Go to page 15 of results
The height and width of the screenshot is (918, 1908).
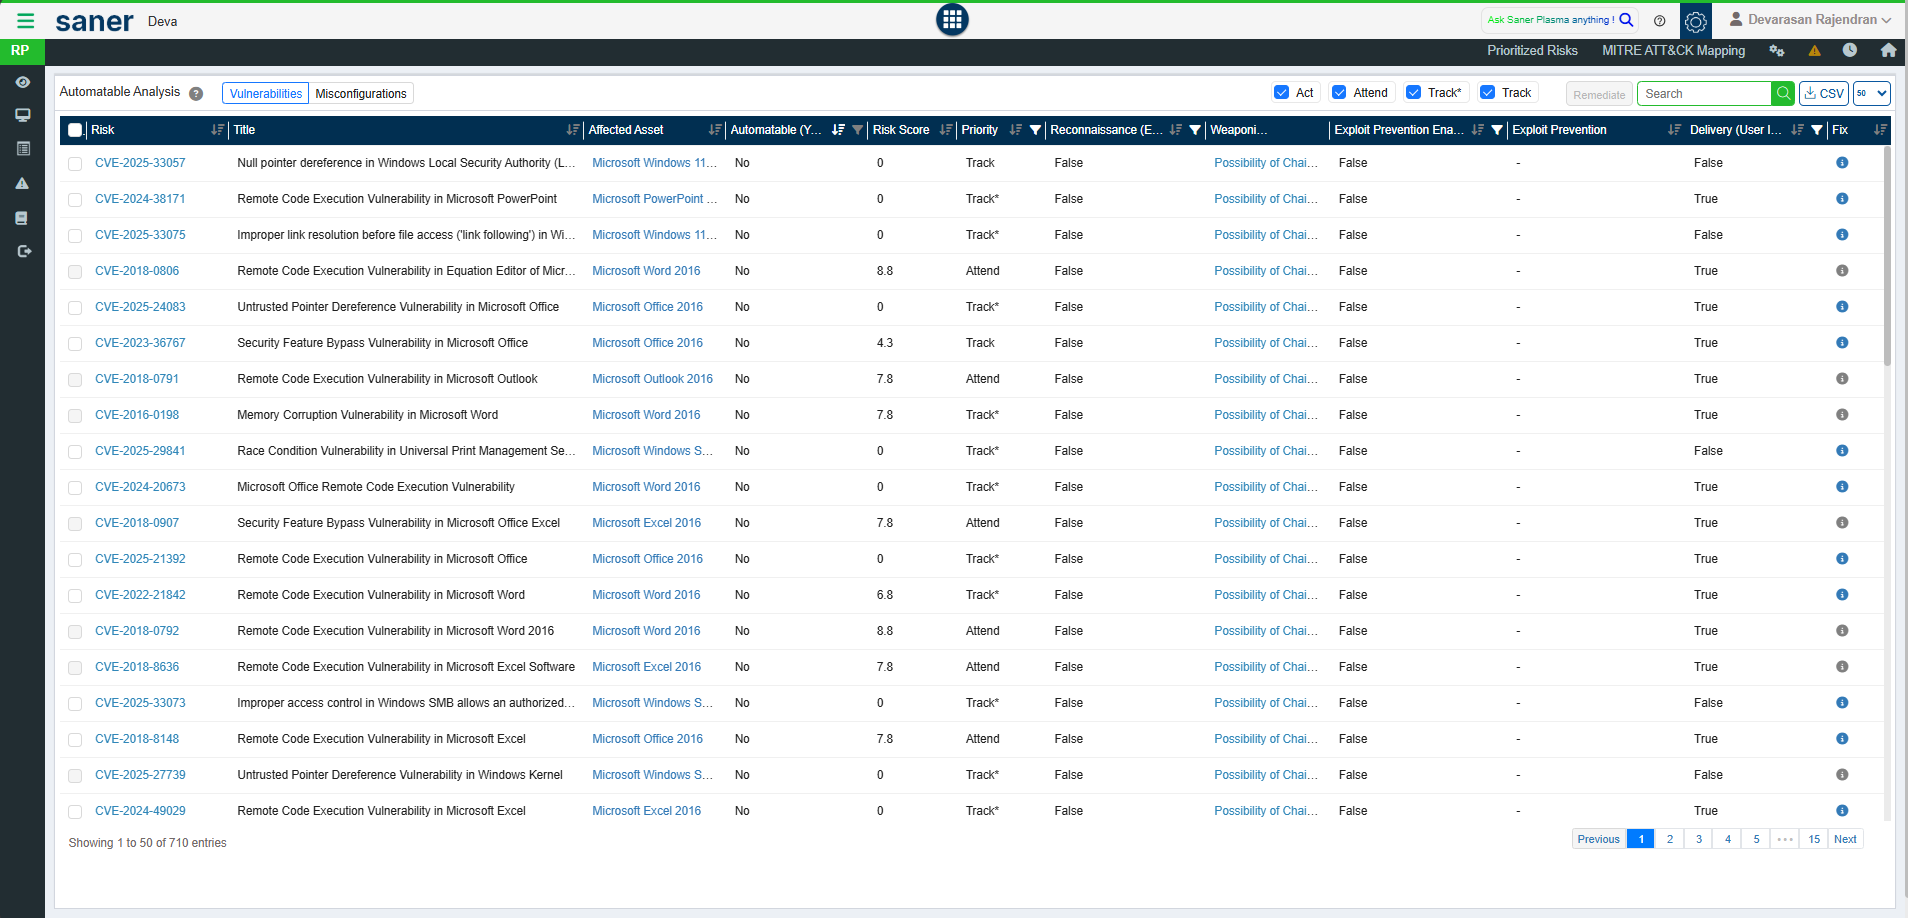(1814, 839)
